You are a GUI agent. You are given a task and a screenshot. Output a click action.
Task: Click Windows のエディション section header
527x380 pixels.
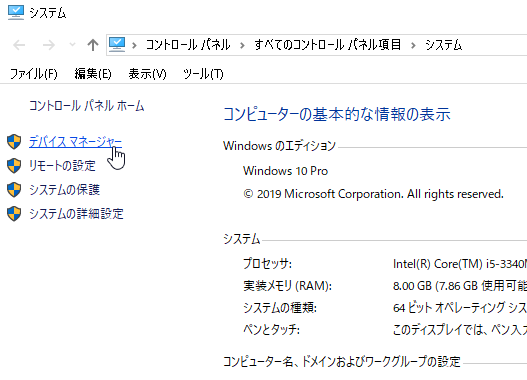(x=279, y=146)
